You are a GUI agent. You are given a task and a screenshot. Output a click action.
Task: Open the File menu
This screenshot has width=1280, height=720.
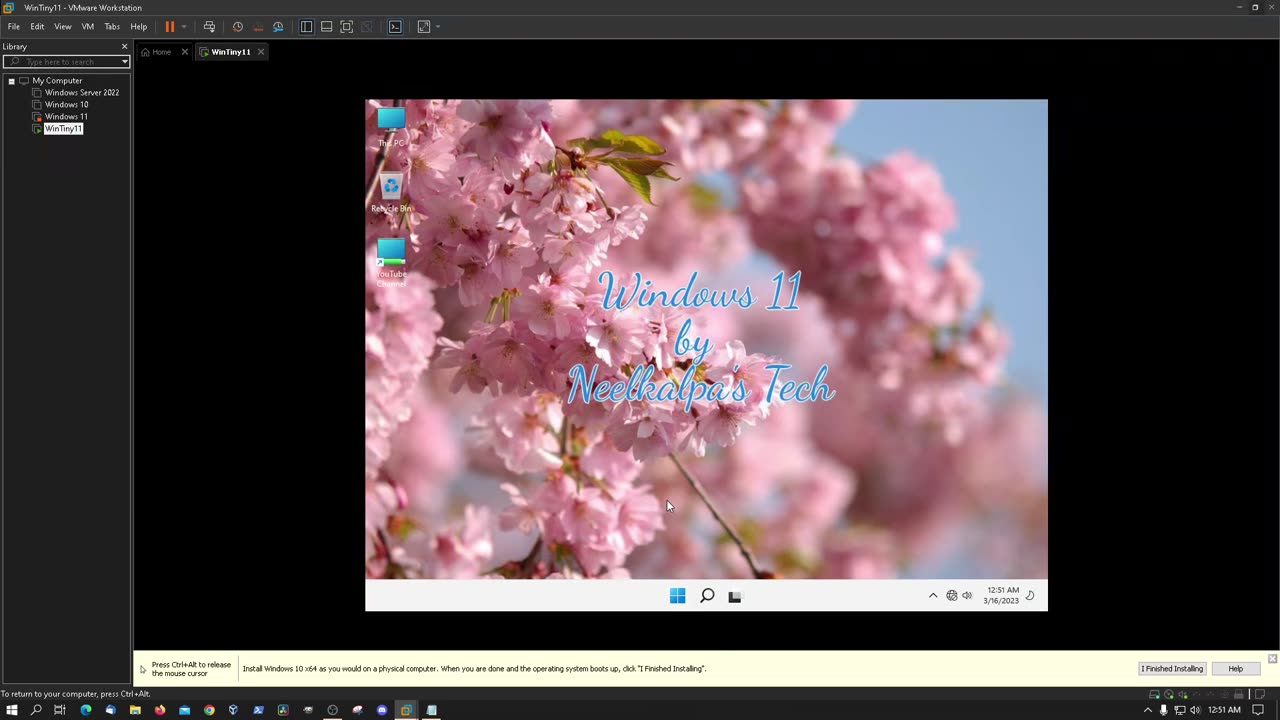[x=14, y=27]
